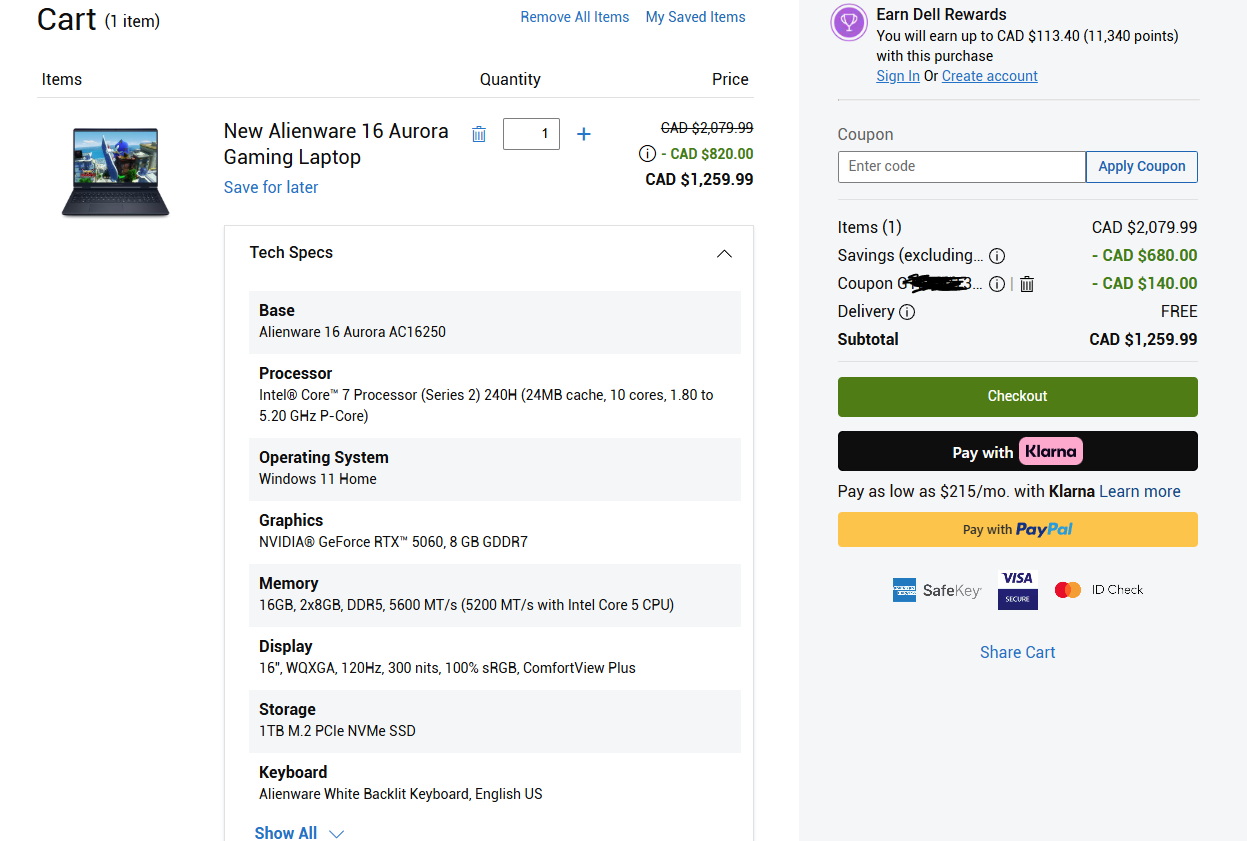Click the American Express SafeKey logo
This screenshot has height=841, width=1247.
tap(936, 590)
